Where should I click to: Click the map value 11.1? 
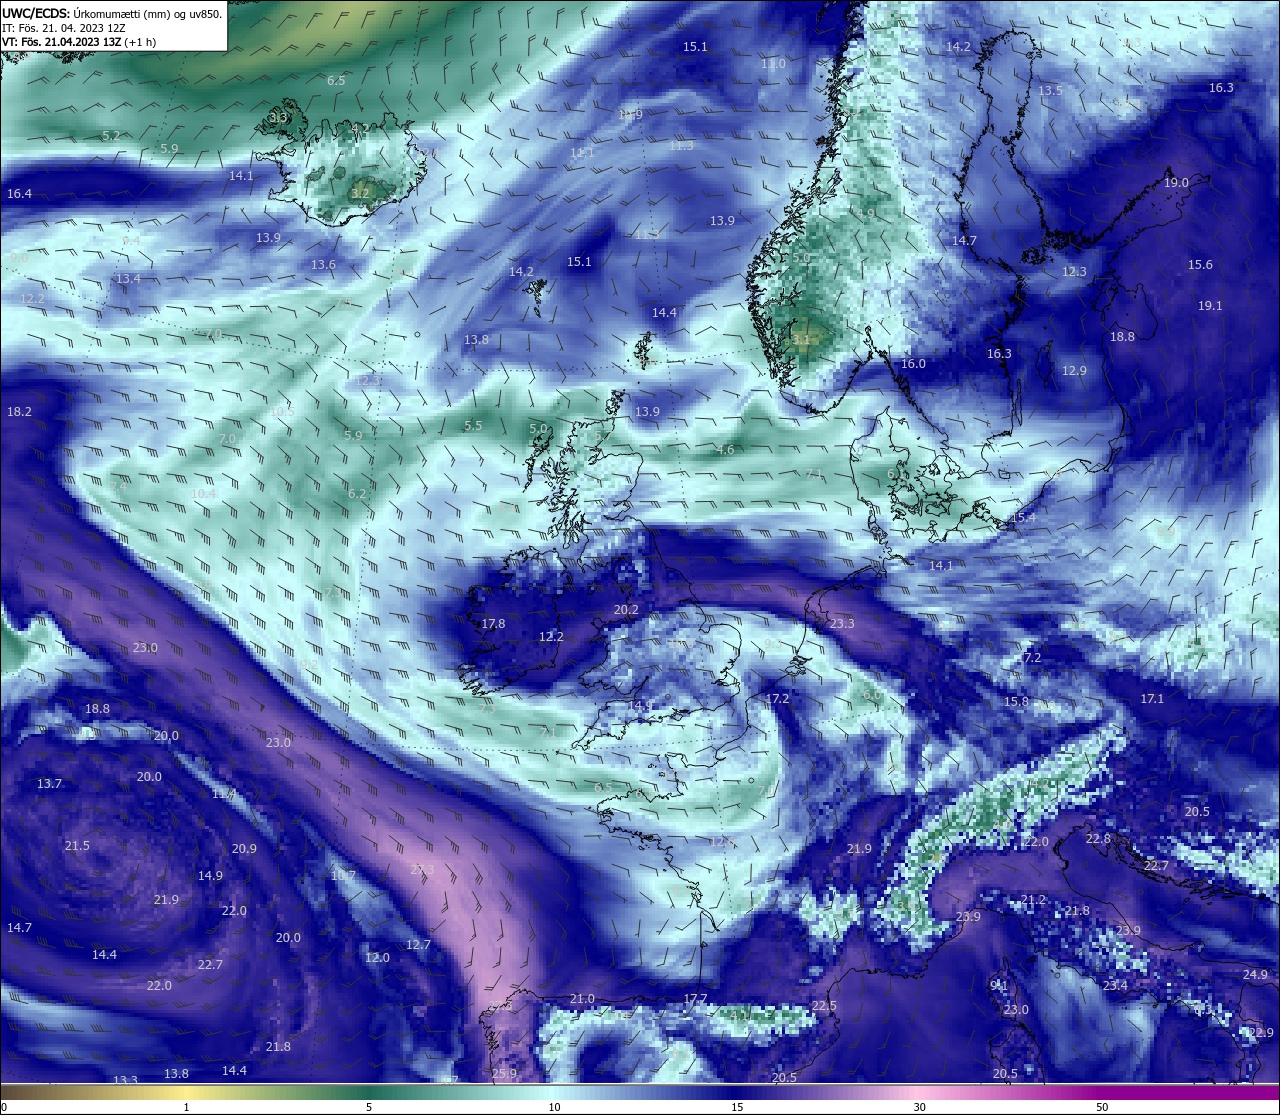click(582, 152)
